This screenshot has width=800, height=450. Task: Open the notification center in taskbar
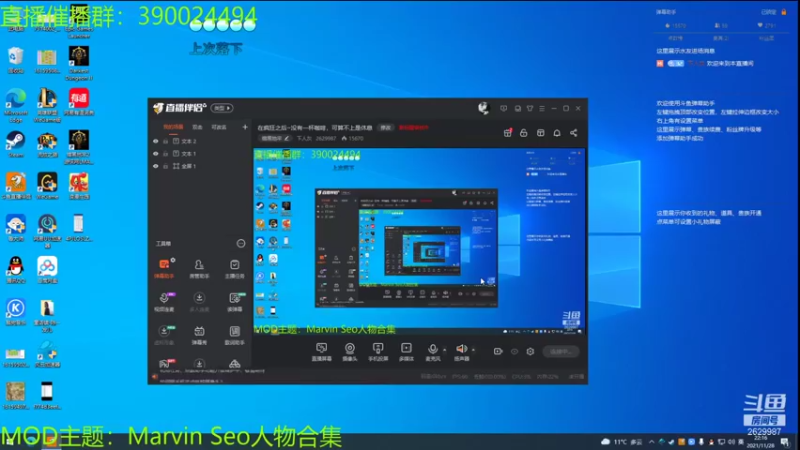click(x=786, y=442)
